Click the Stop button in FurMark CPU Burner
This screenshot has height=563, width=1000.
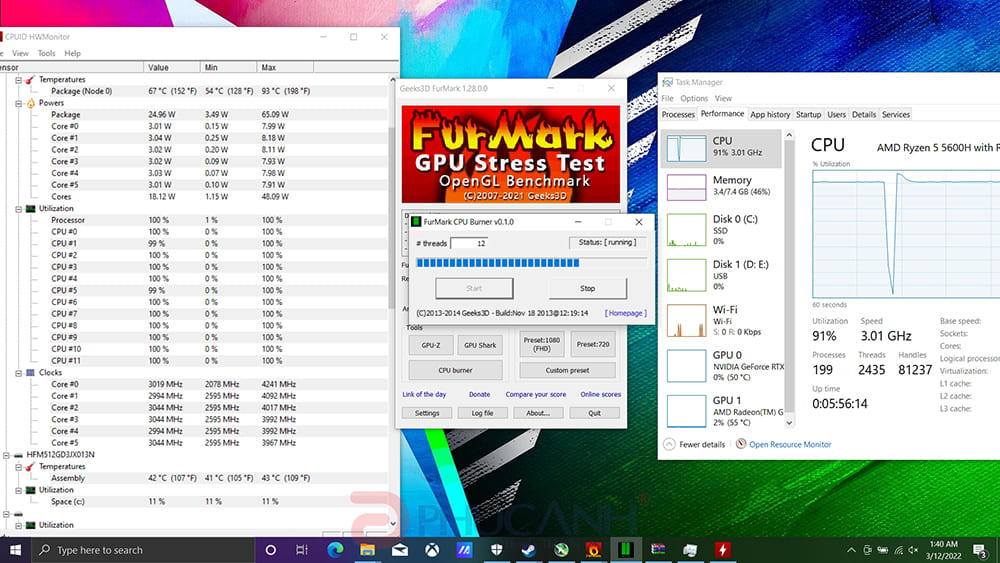[587, 289]
